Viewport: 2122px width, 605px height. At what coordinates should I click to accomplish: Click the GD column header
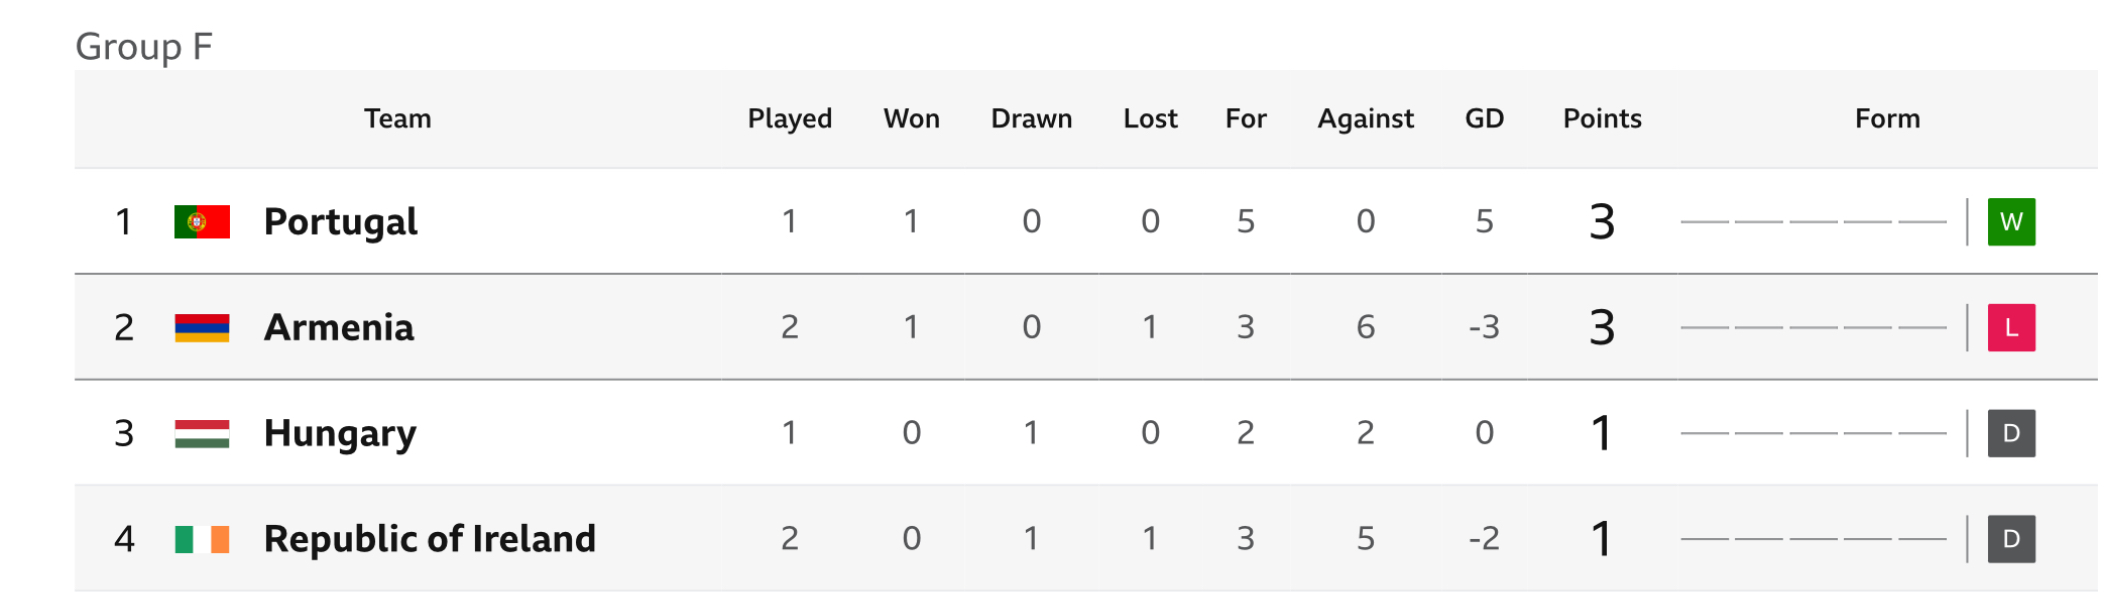(x=1484, y=119)
